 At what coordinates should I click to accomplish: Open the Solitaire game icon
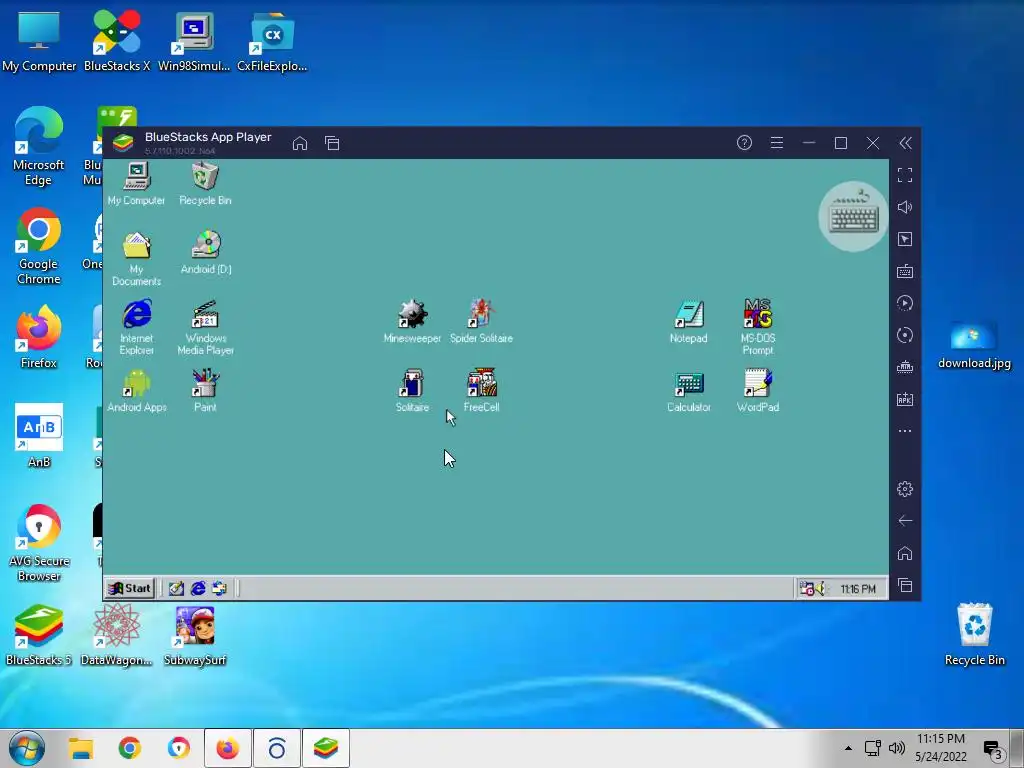tap(412, 390)
